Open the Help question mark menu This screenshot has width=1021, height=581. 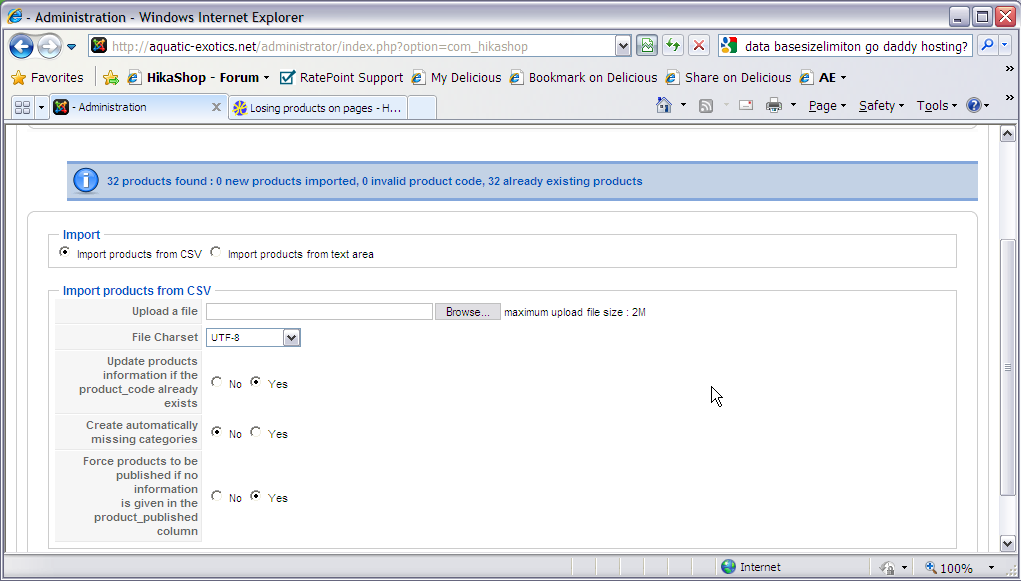coord(977,105)
